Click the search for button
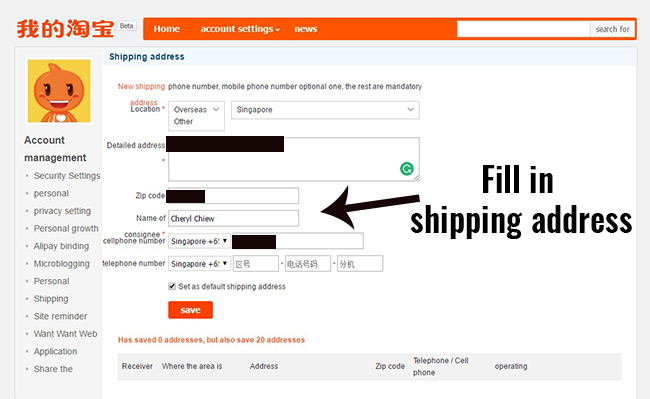The width and height of the screenshot is (650, 399). (x=612, y=29)
